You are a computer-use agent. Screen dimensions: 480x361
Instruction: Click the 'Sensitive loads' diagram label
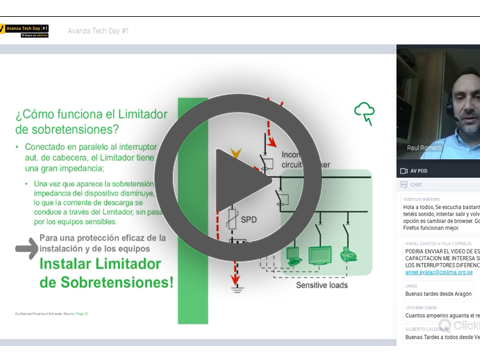(322, 285)
